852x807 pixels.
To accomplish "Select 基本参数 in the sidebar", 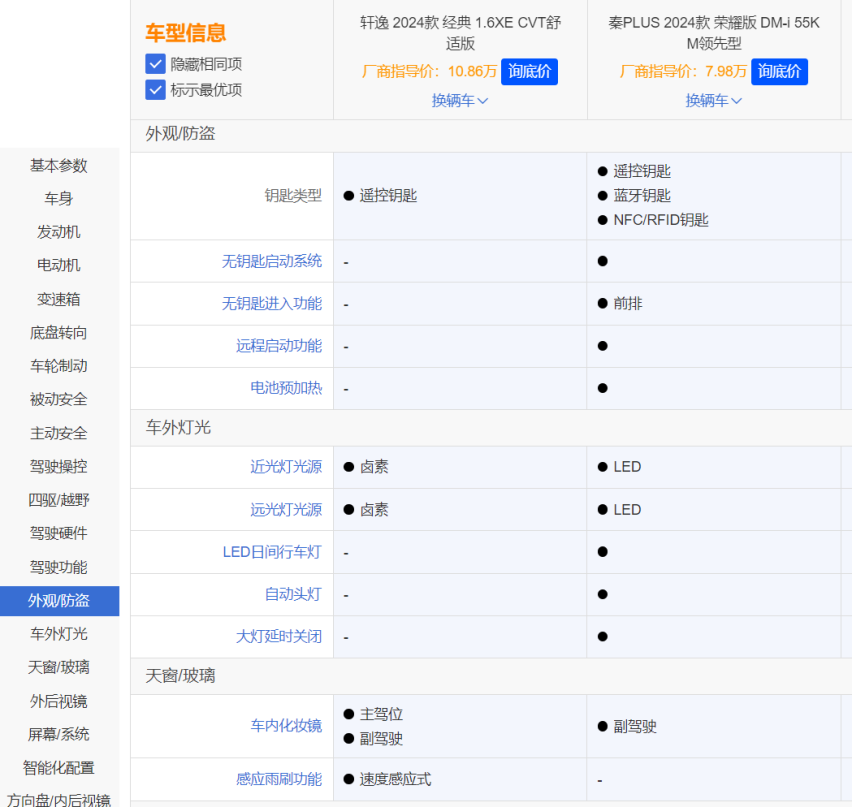I will pos(59,165).
